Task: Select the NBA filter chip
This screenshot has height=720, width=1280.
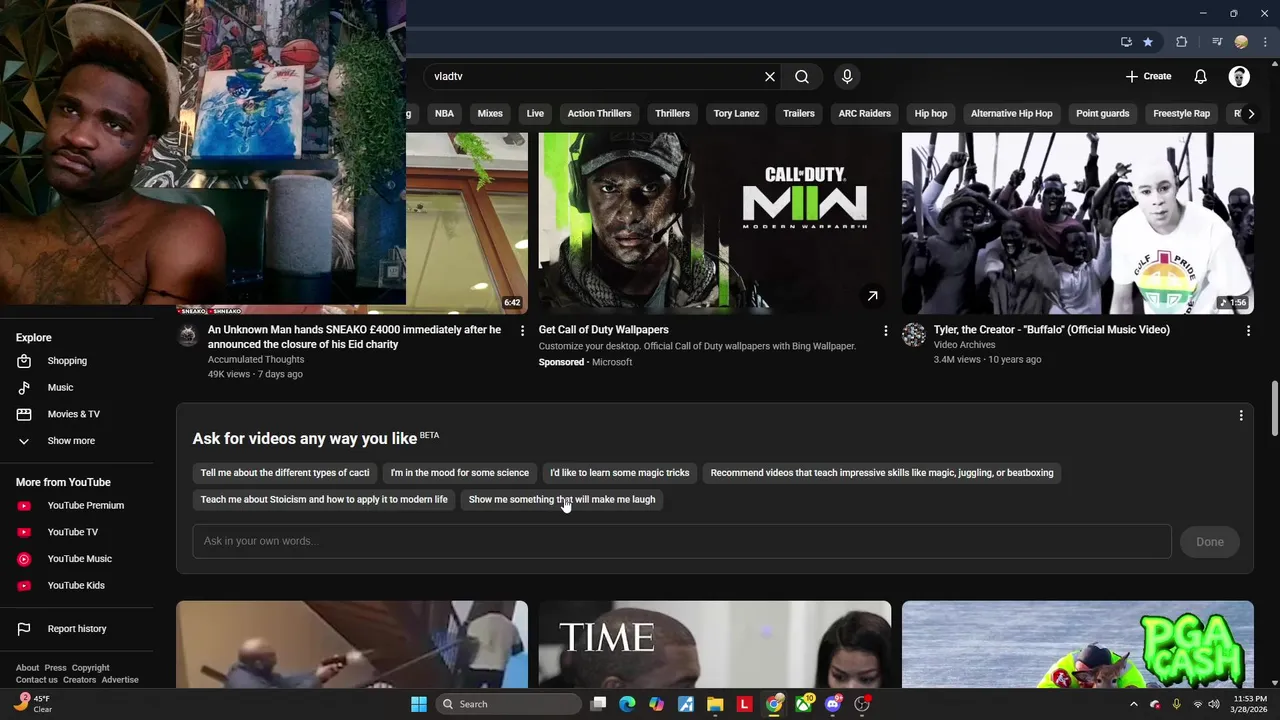Action: point(444,113)
